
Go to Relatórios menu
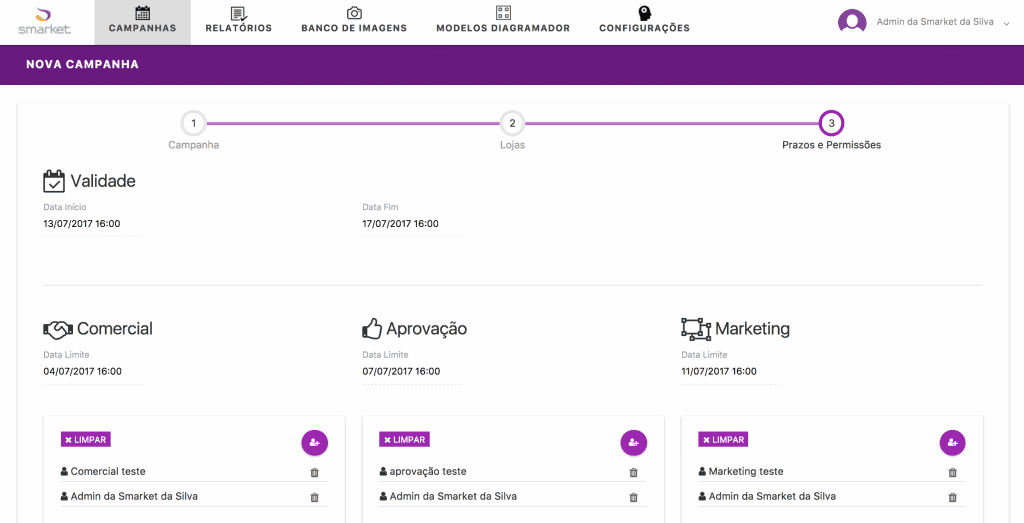pos(238,21)
